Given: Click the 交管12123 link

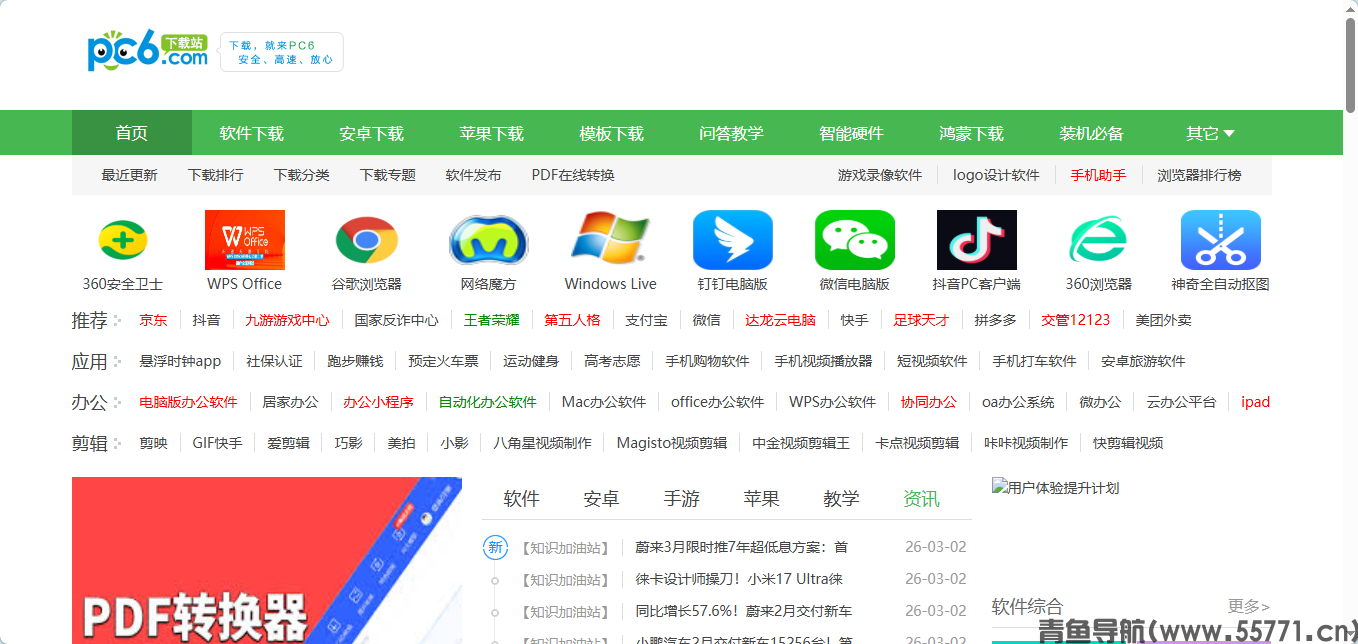Looking at the screenshot, I should click(1076, 320).
